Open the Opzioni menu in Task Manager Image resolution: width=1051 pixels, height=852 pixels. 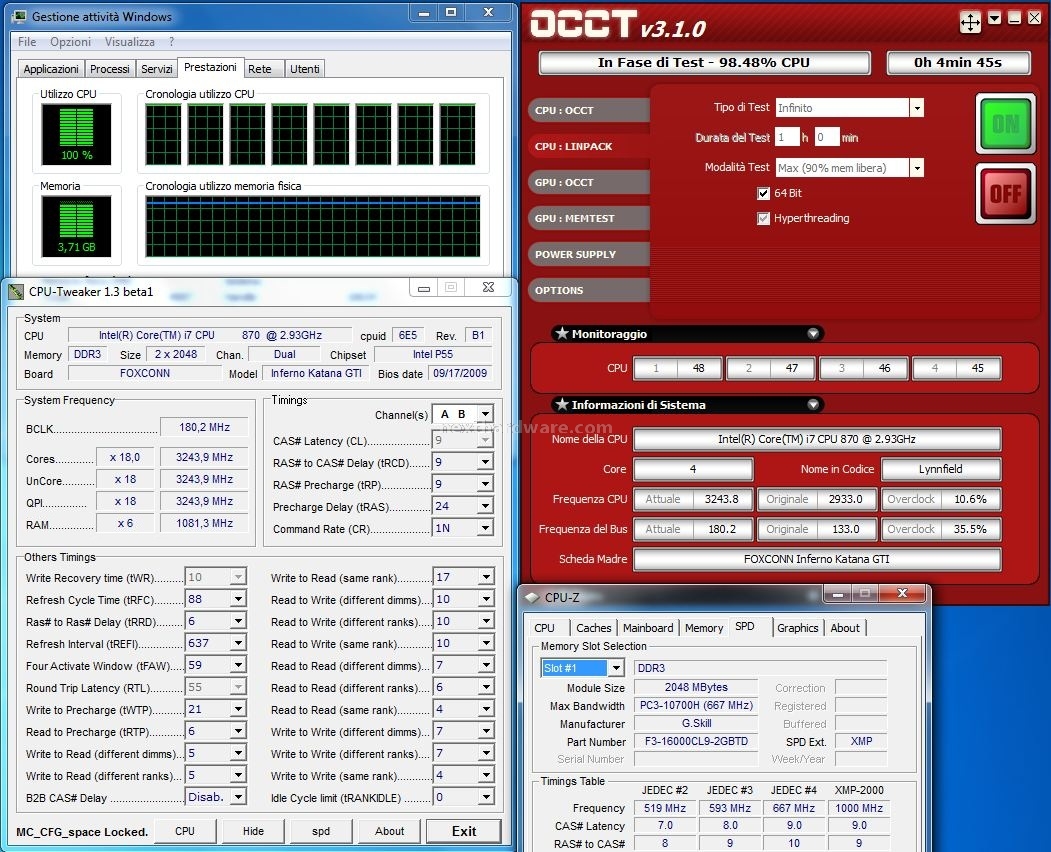(x=70, y=42)
